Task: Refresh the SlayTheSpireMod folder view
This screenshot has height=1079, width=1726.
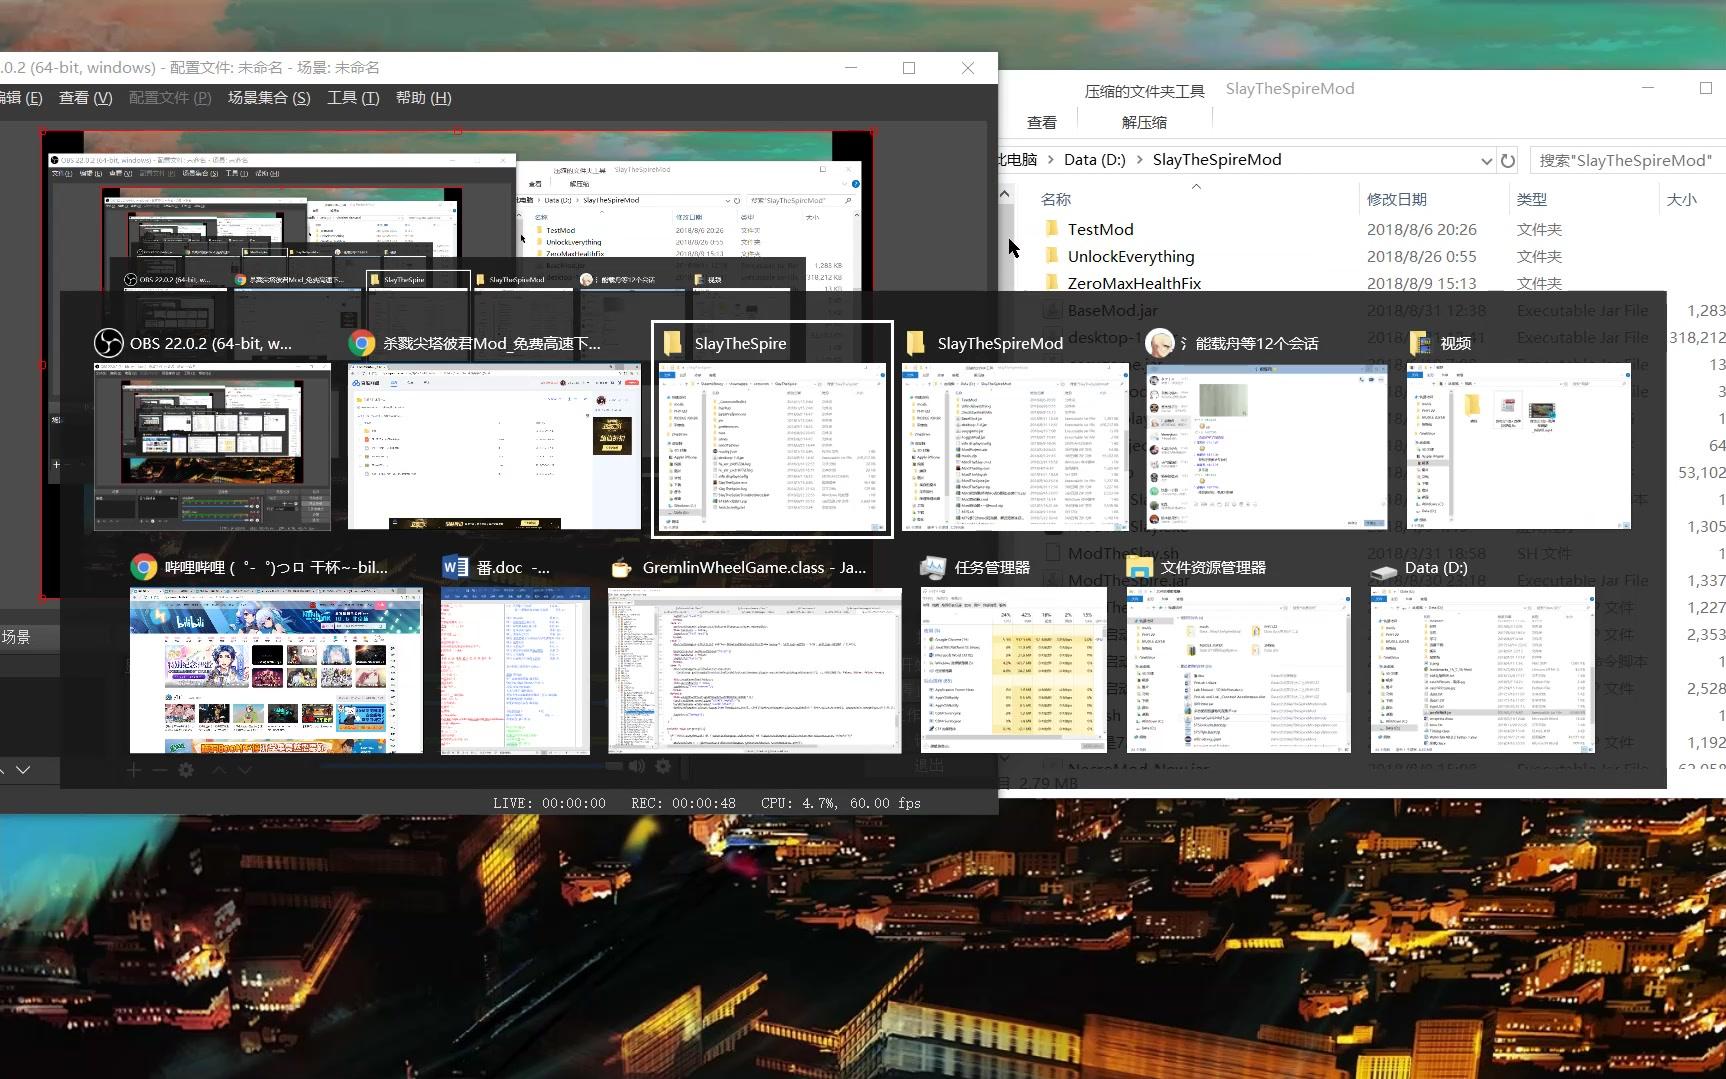Action: [1508, 160]
